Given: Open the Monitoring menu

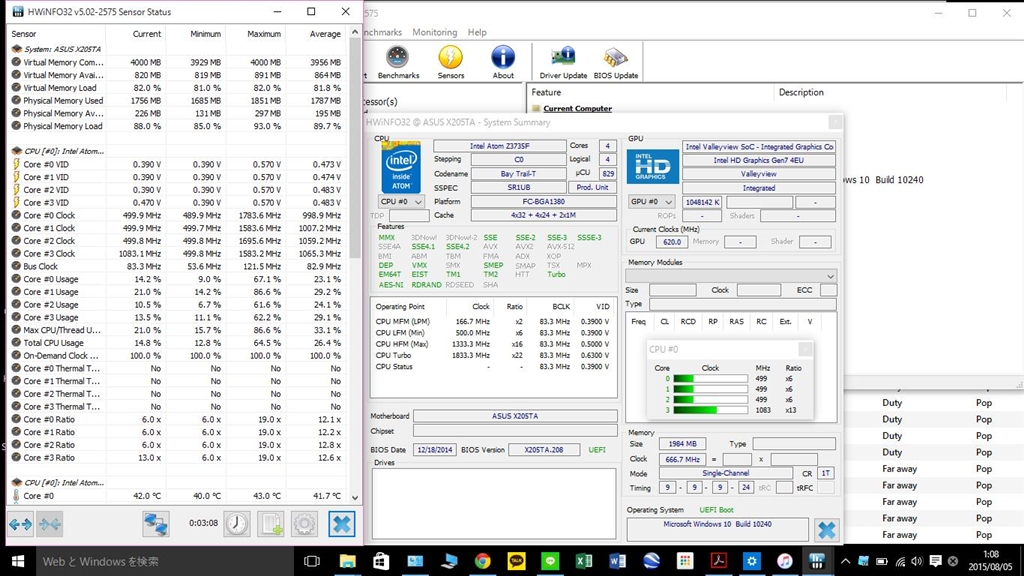Looking at the screenshot, I should 434,32.
